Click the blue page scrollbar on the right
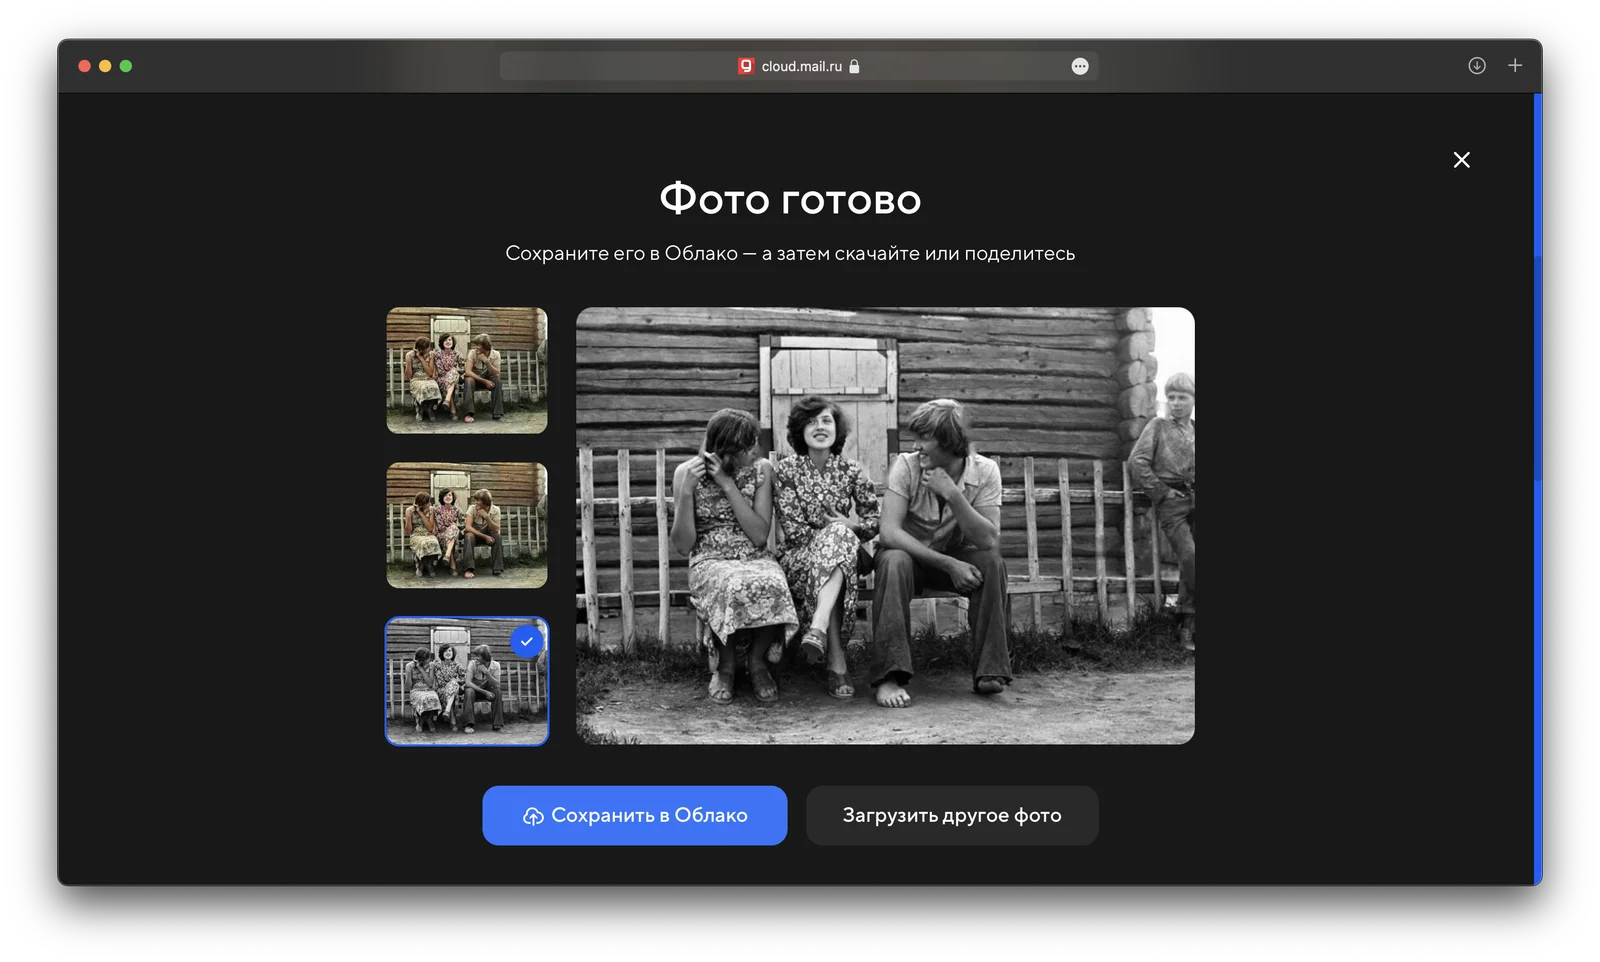1600x962 pixels. 1538,489
